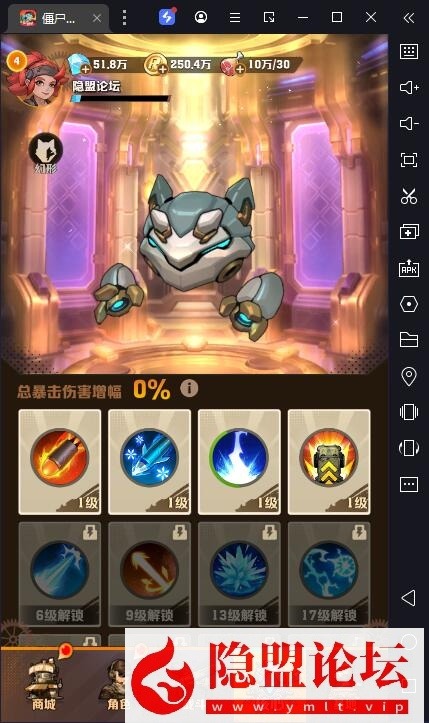Open the more options ellipsis in sidebar
This screenshot has width=429, height=723.
(409, 484)
